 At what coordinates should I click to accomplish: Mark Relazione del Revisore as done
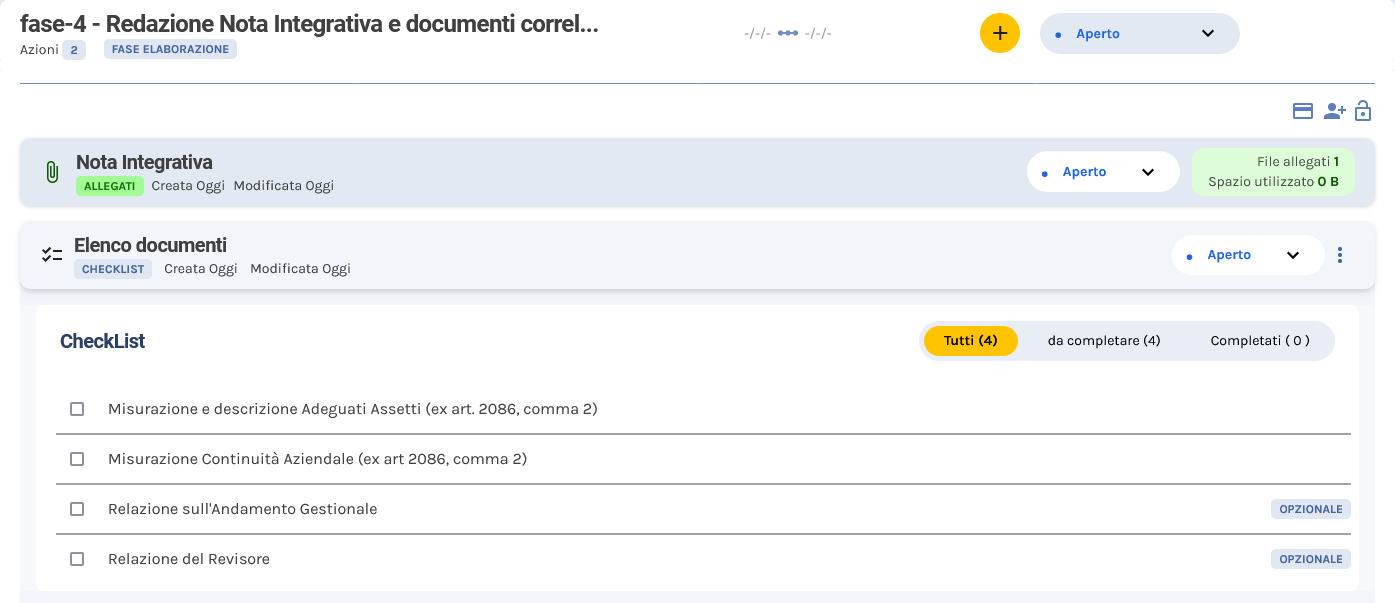(77, 559)
